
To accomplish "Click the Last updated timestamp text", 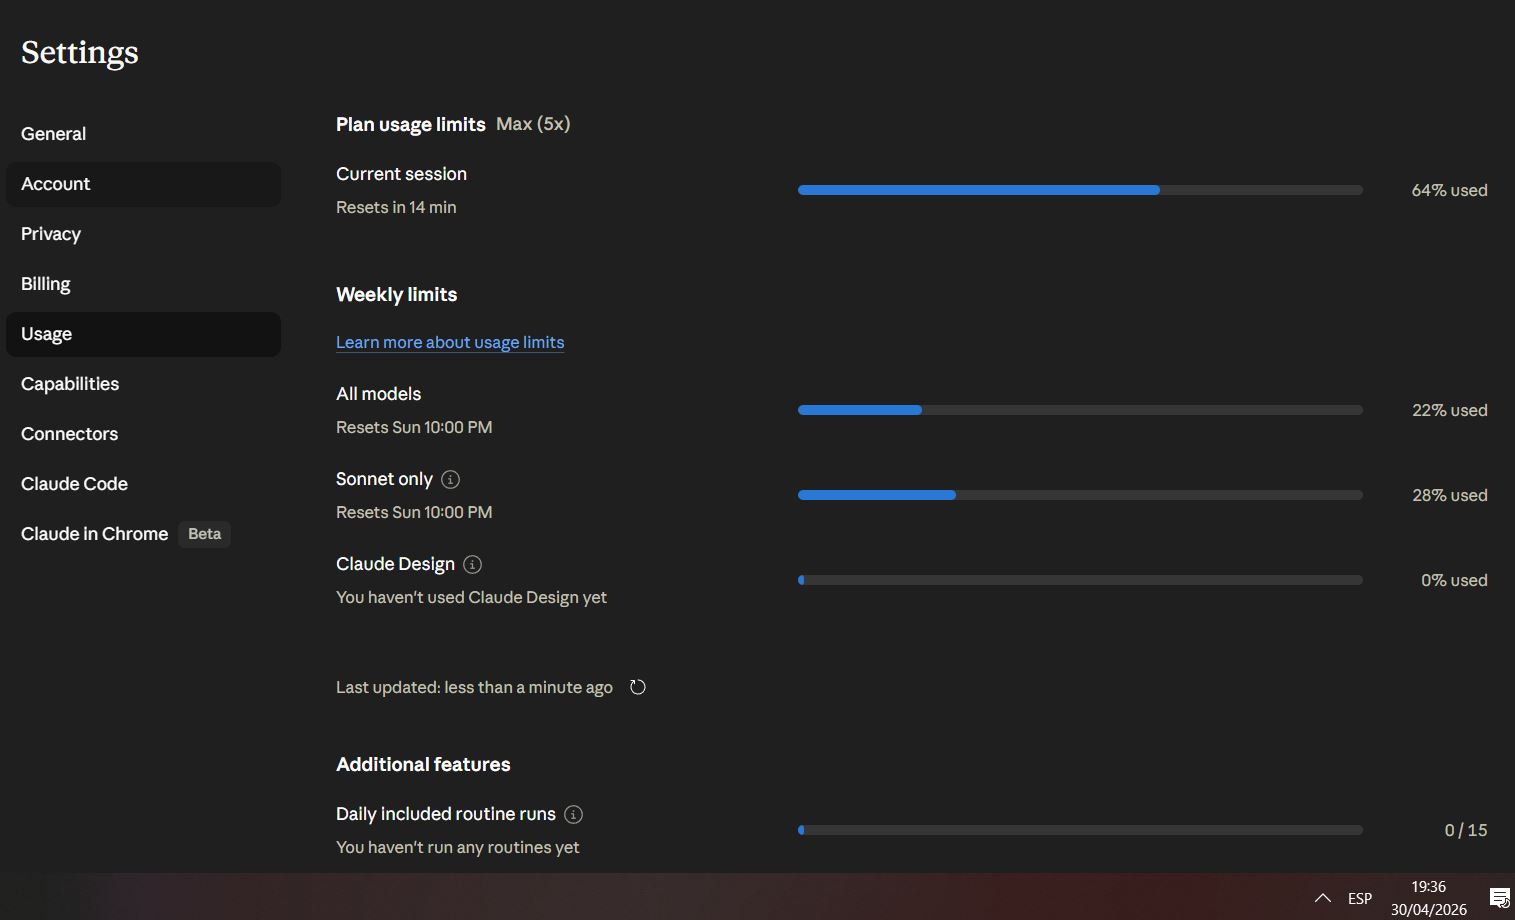I will pyautogui.click(x=474, y=687).
